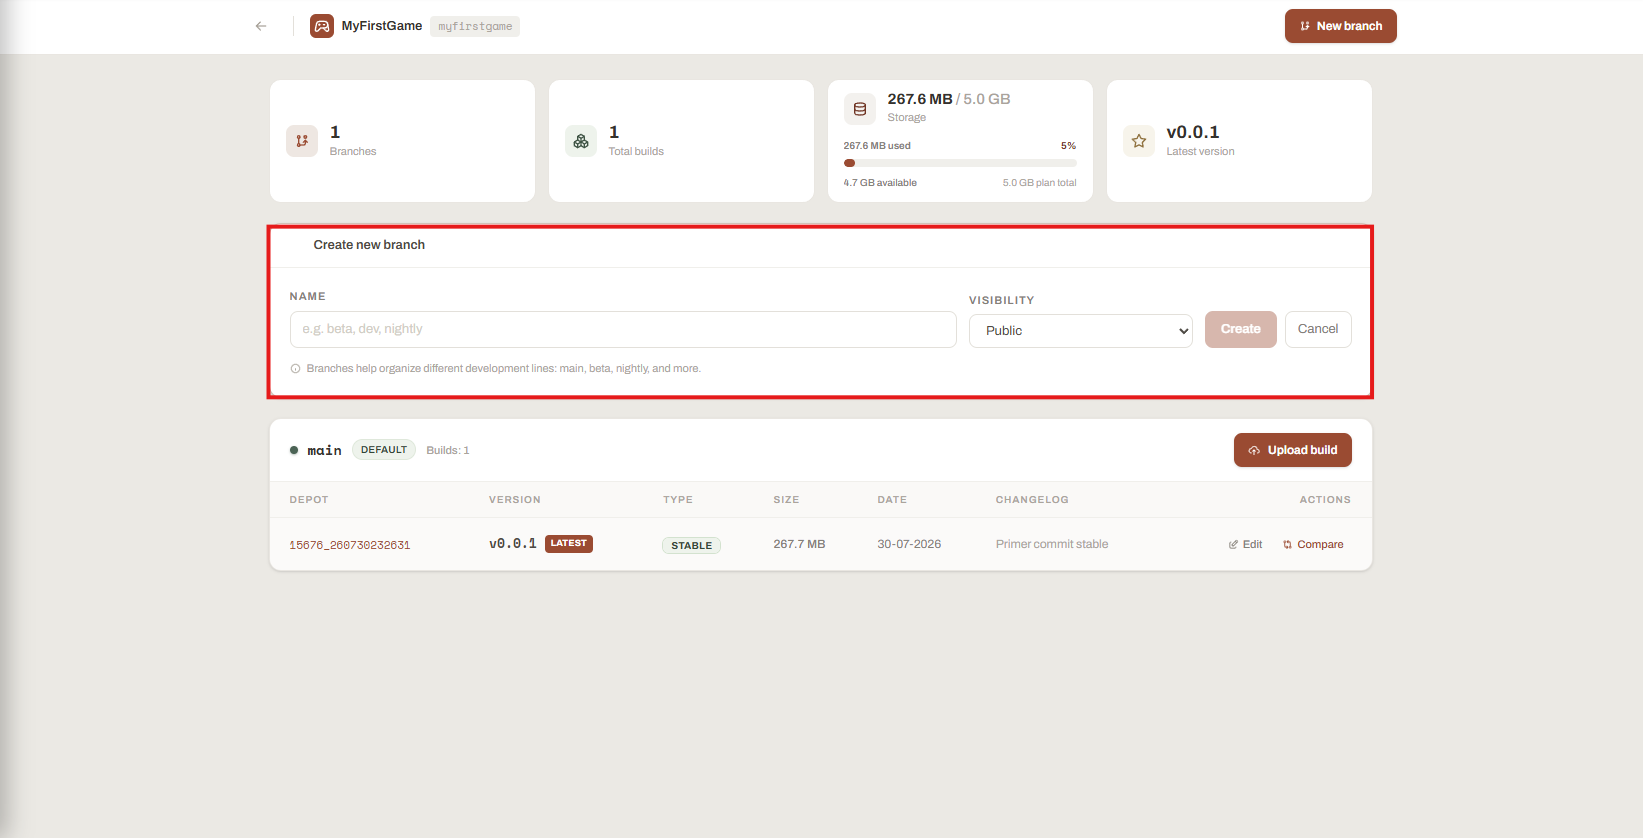
Task: Click the CHANGELOG column header
Action: click(x=1032, y=500)
